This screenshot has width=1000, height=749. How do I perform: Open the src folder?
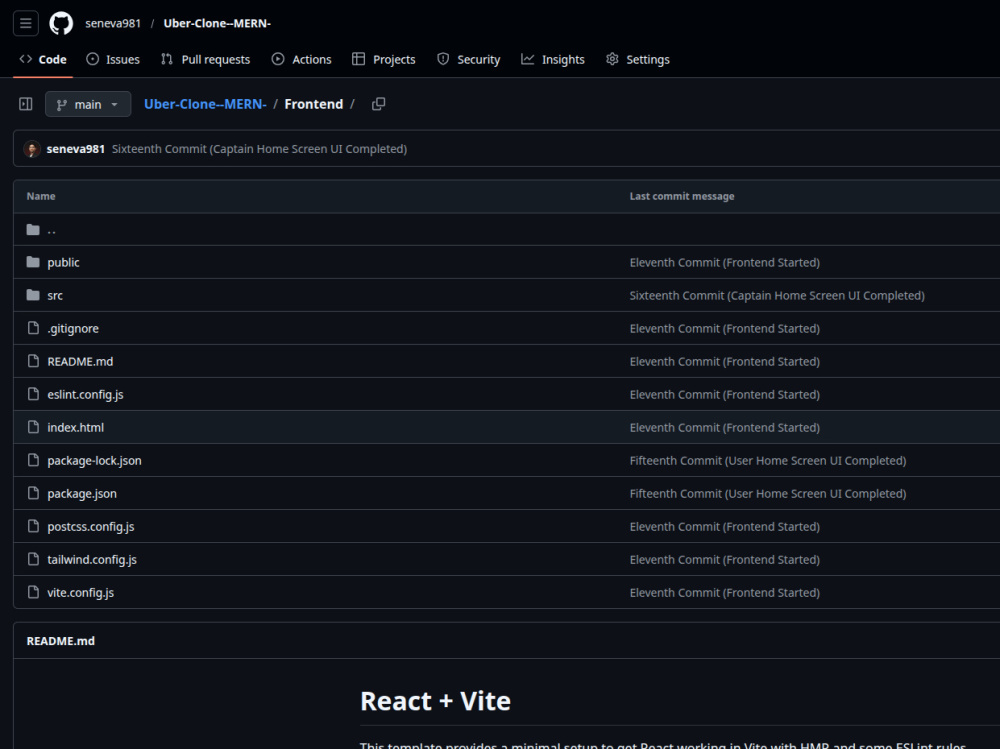[x=55, y=296]
